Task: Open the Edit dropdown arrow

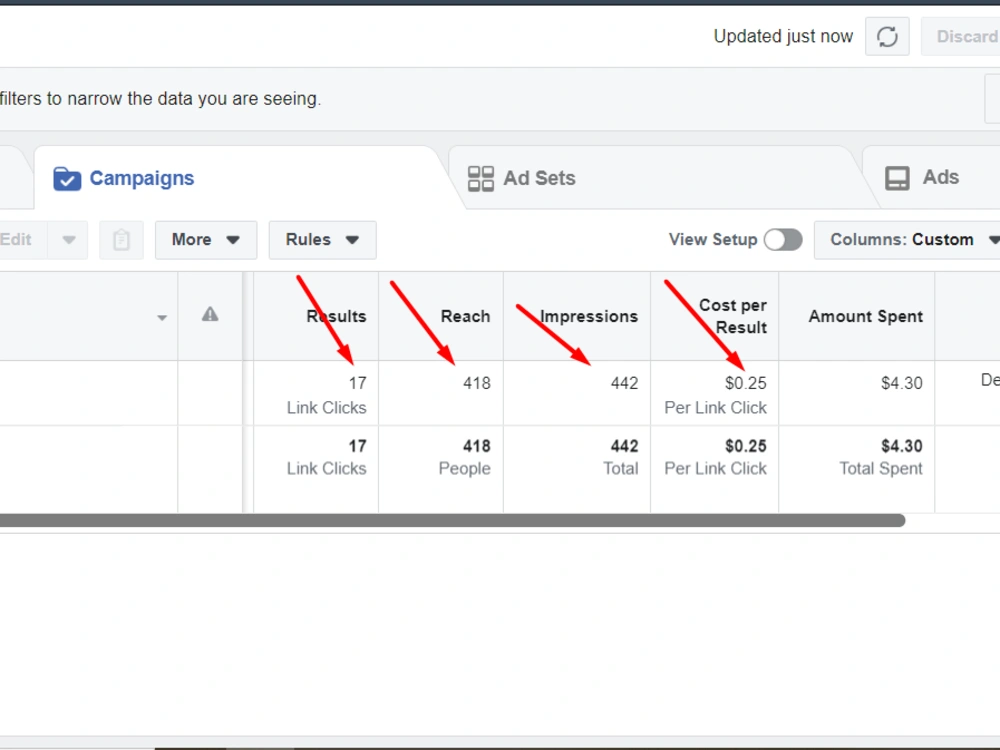Action: (68, 240)
